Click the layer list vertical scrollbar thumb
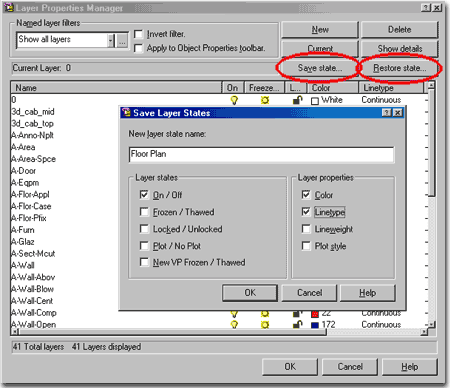This screenshot has width=450, height=388. pos(431,143)
